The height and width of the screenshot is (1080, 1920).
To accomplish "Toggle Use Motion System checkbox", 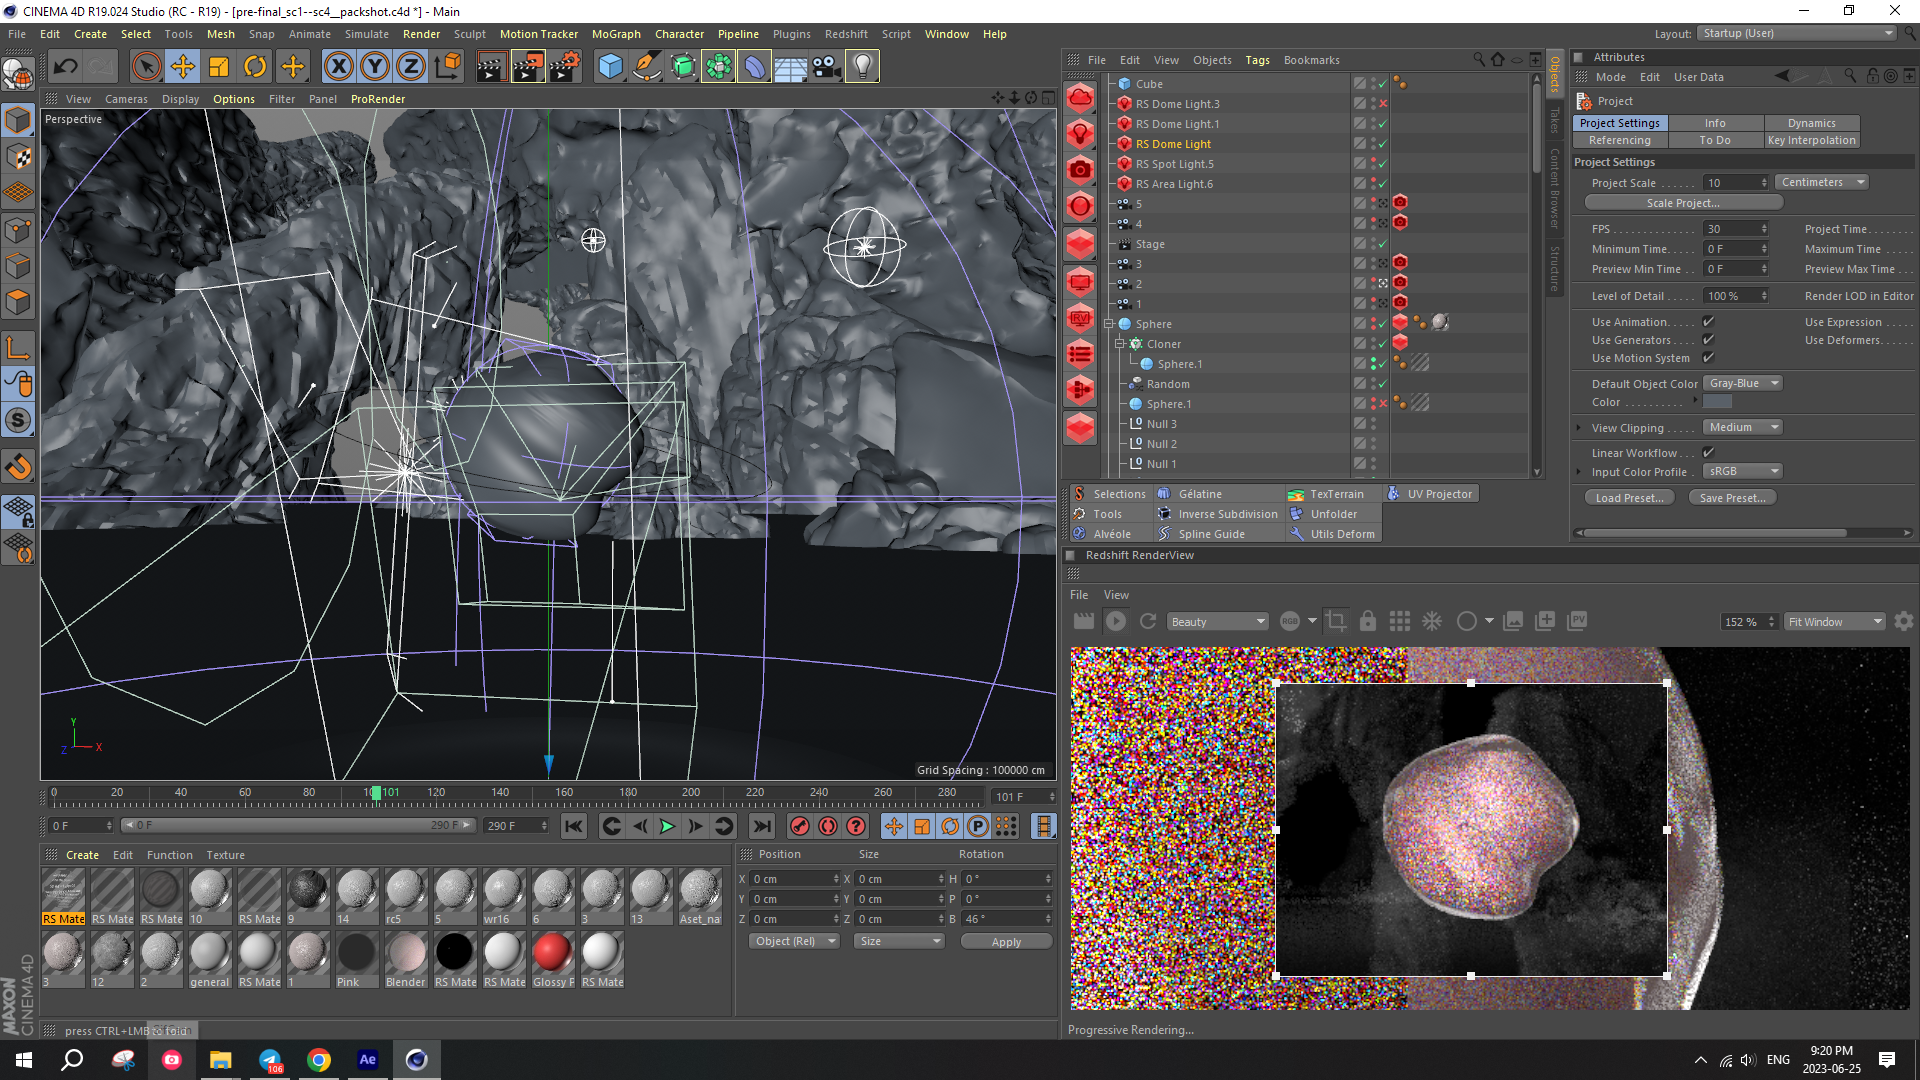I will point(1708,358).
